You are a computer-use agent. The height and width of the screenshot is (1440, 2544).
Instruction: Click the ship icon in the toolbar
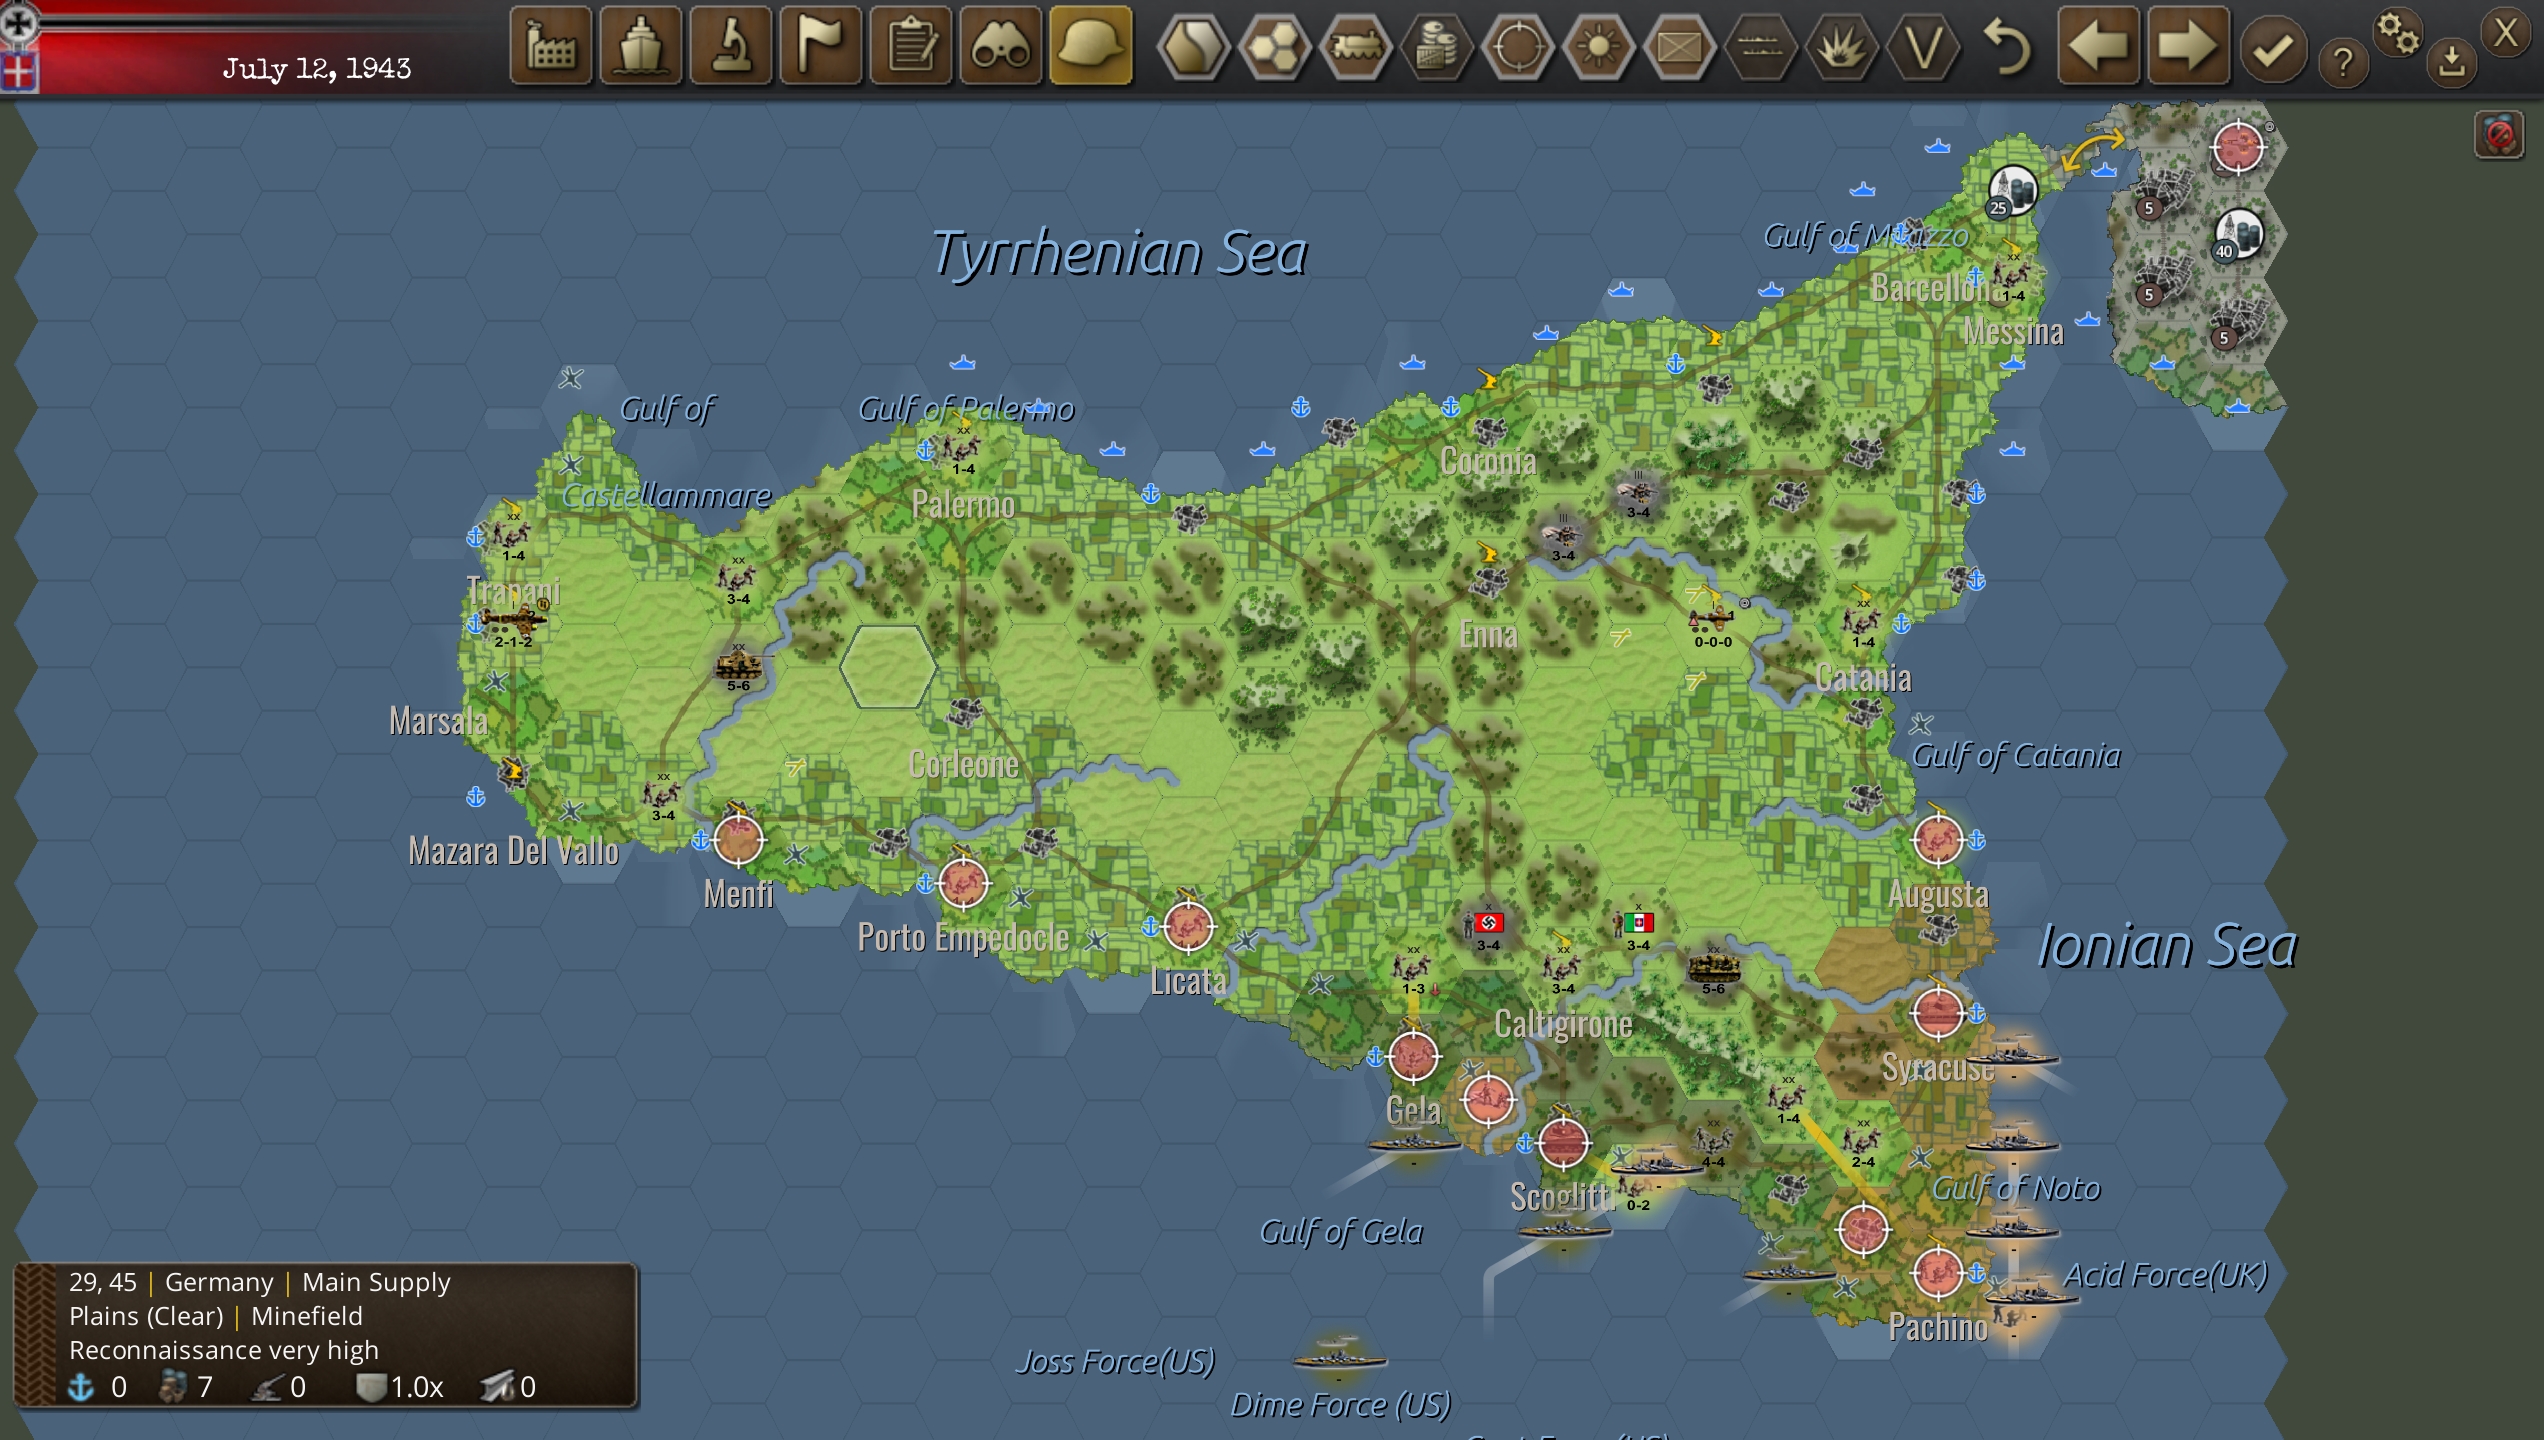(x=641, y=46)
